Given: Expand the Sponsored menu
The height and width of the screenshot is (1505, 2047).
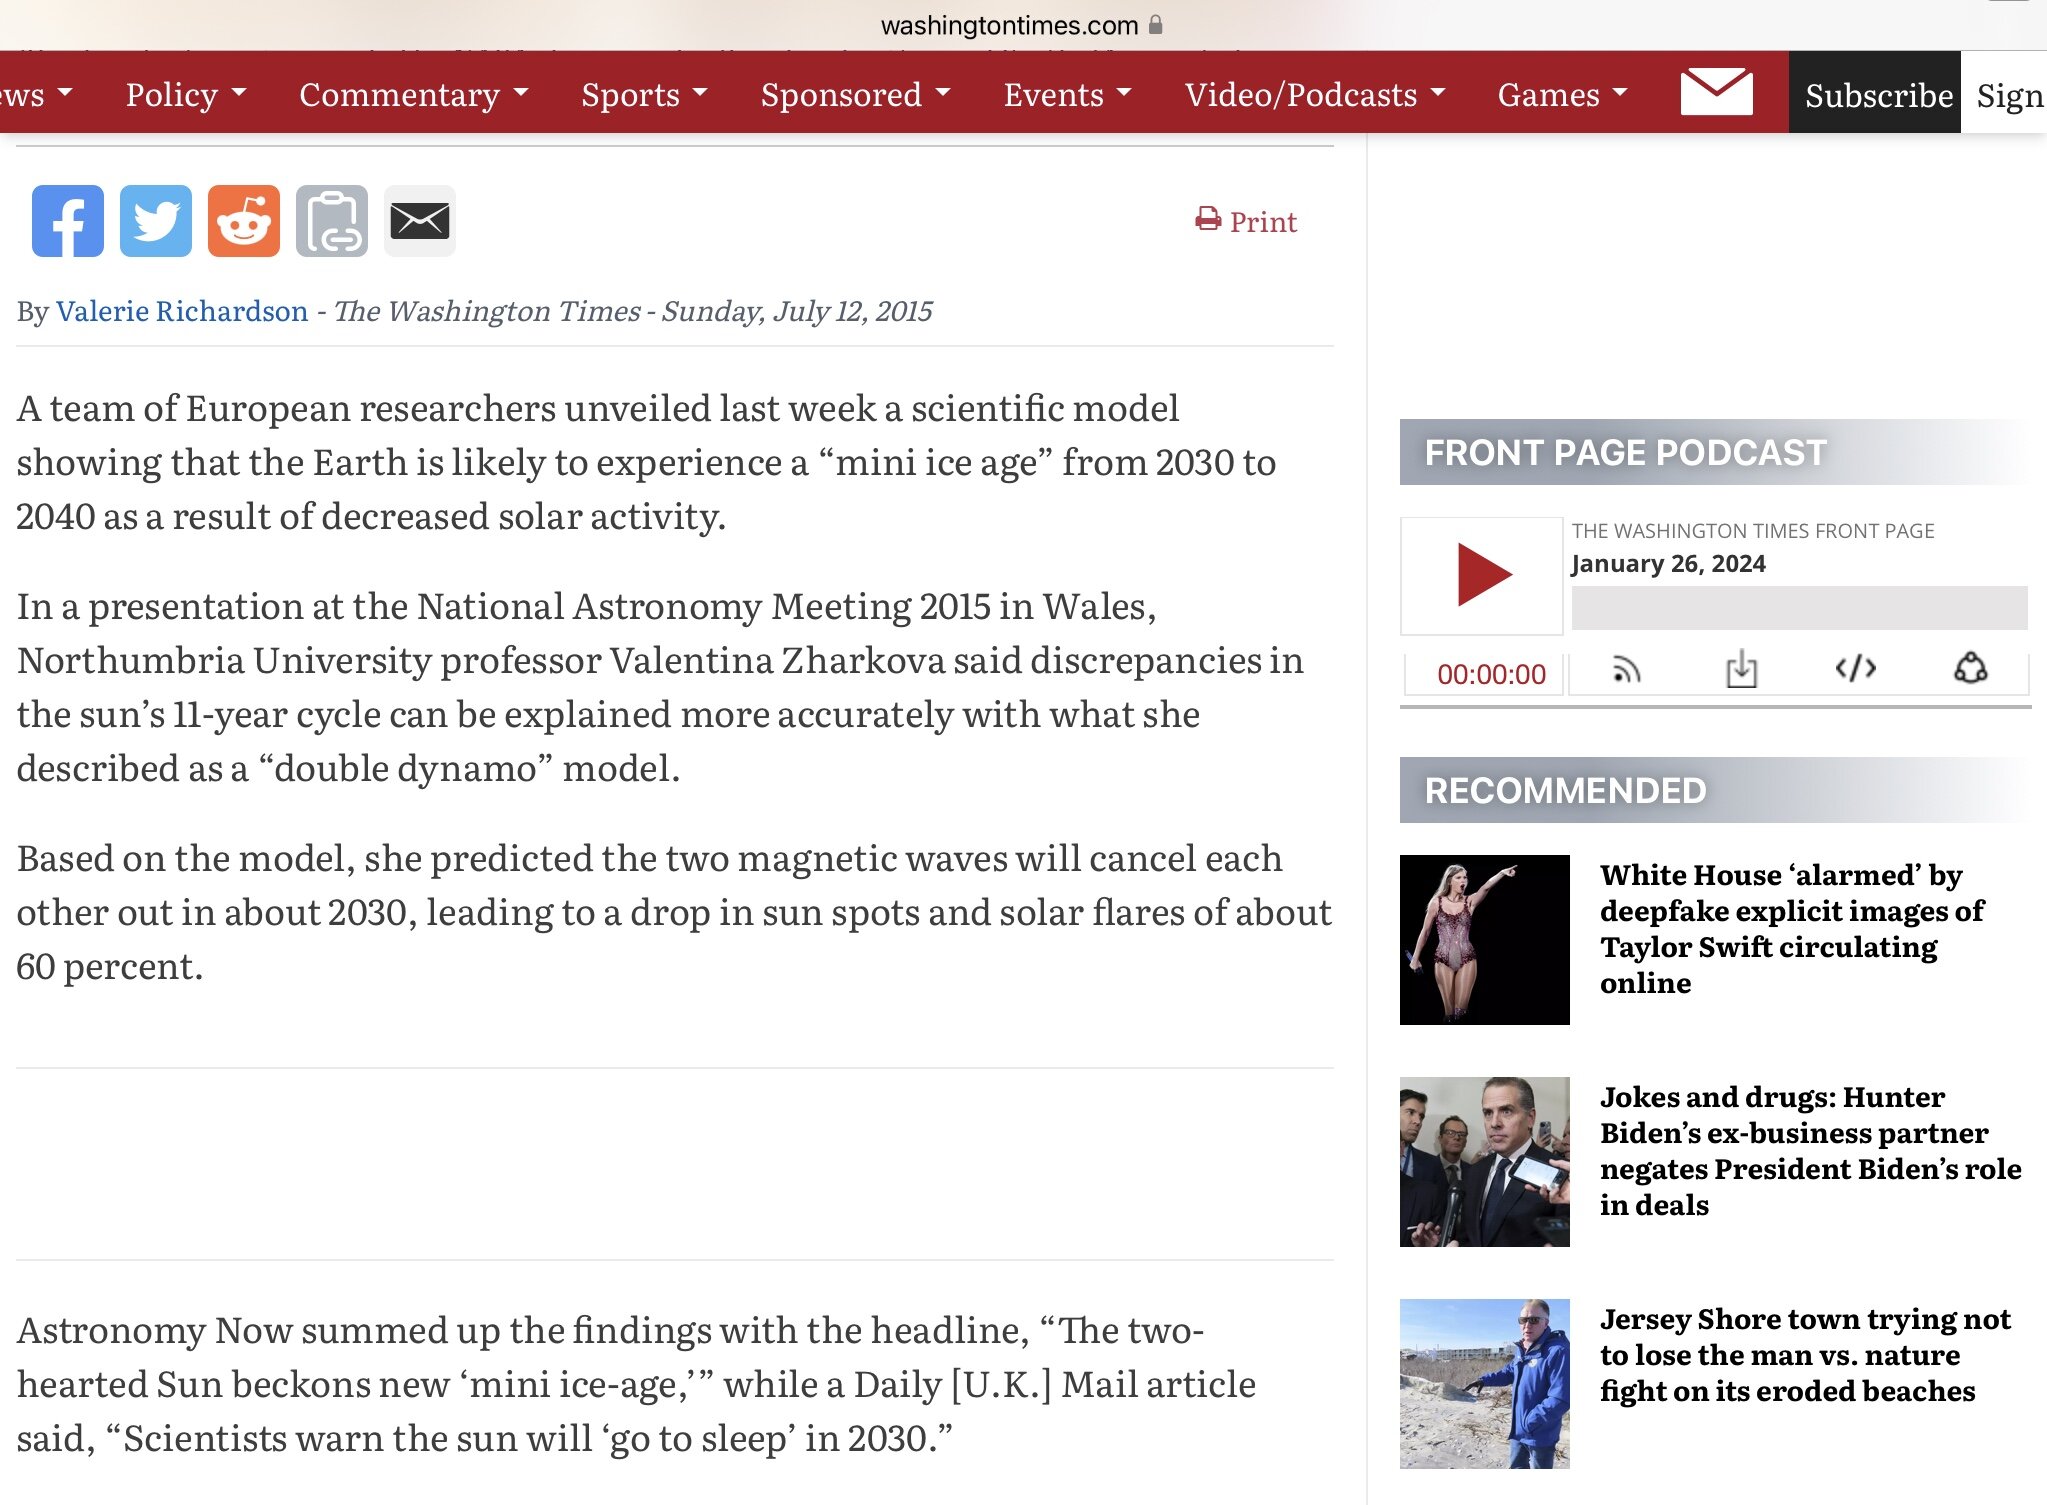Looking at the screenshot, I should (855, 94).
